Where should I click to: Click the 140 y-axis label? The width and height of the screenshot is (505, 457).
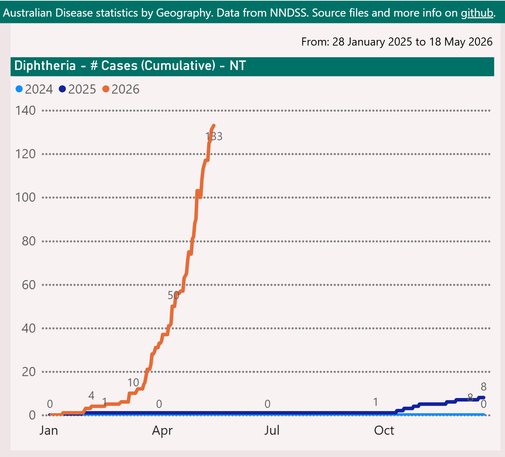[26, 110]
